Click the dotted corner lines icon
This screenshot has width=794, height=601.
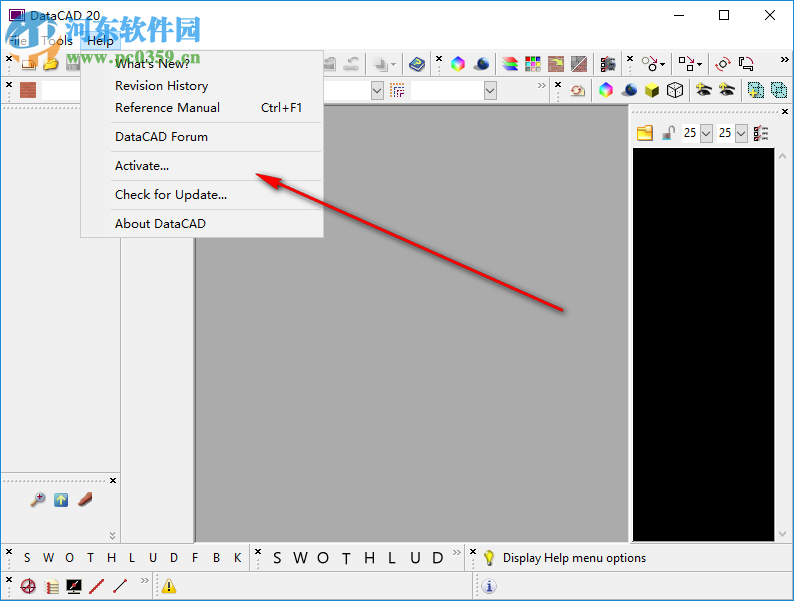pos(397,91)
